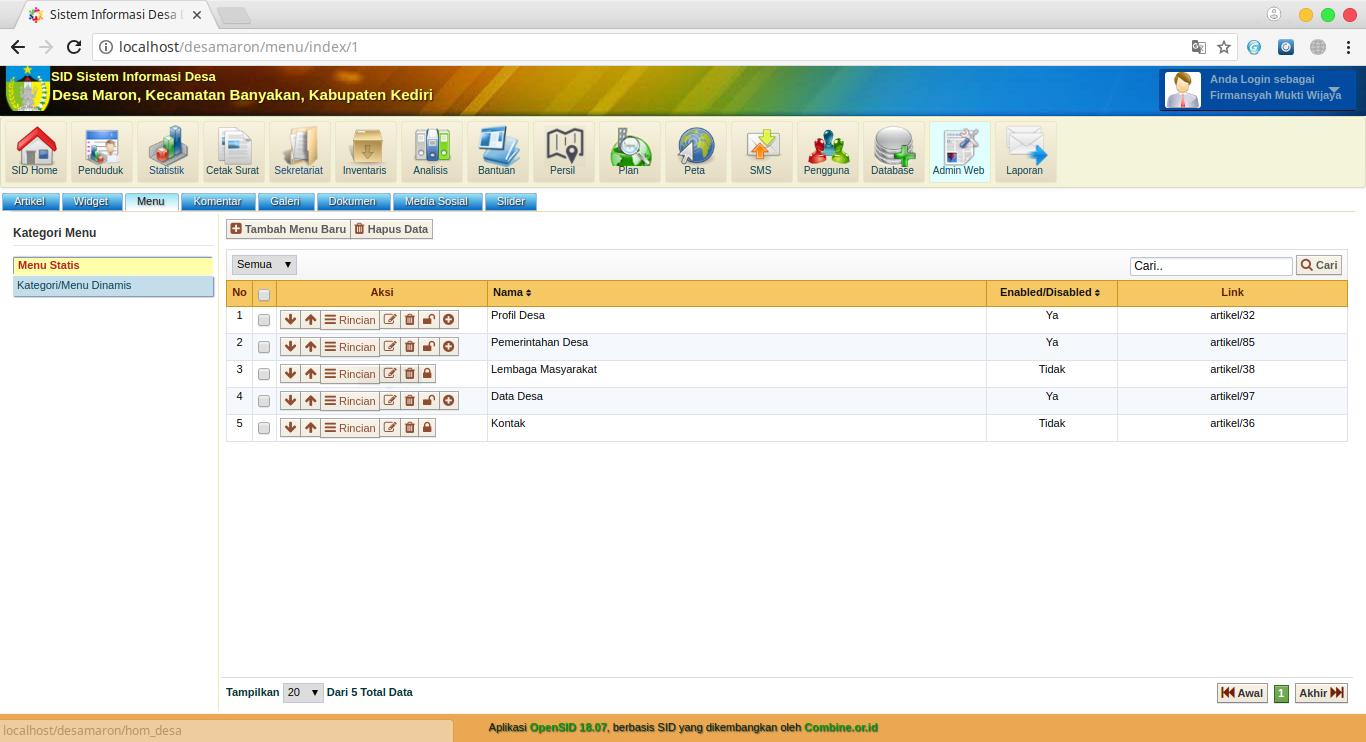Open the Statistik module icon
This screenshot has height=742, width=1366.
tap(166, 150)
